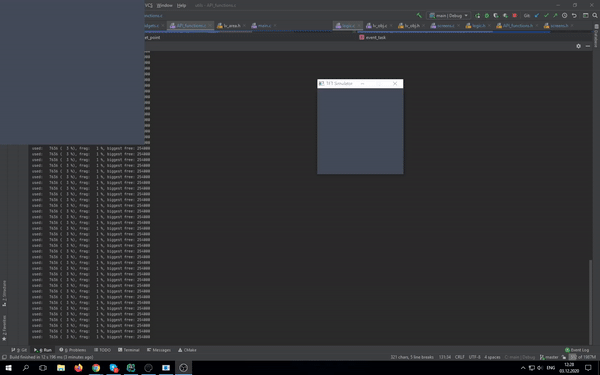Open the main | Debug configuration dropdown

click(x=448, y=16)
